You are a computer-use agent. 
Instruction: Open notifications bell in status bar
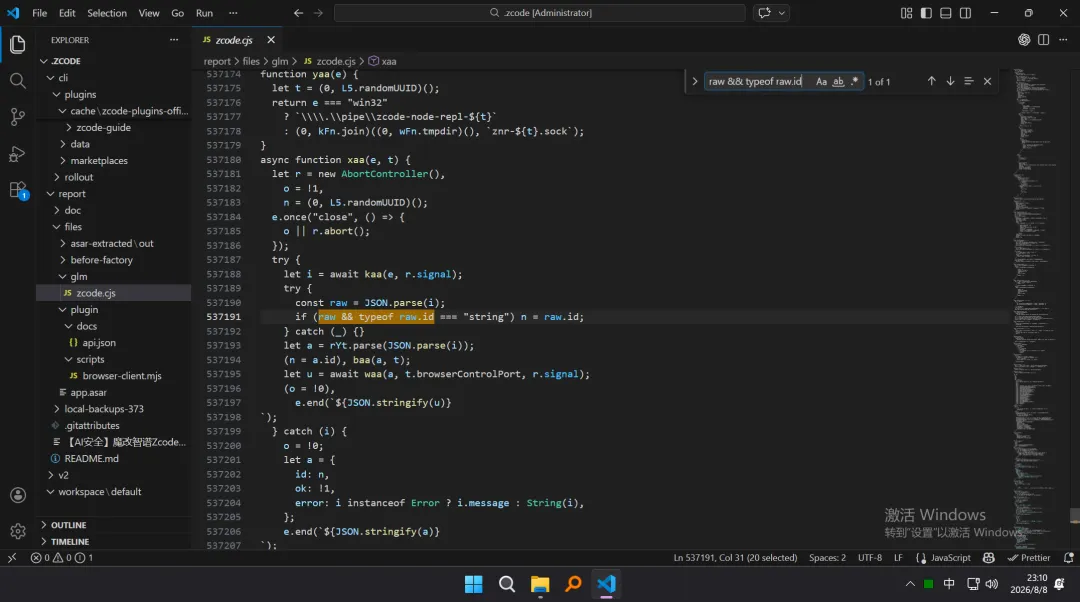[x=1068, y=558]
